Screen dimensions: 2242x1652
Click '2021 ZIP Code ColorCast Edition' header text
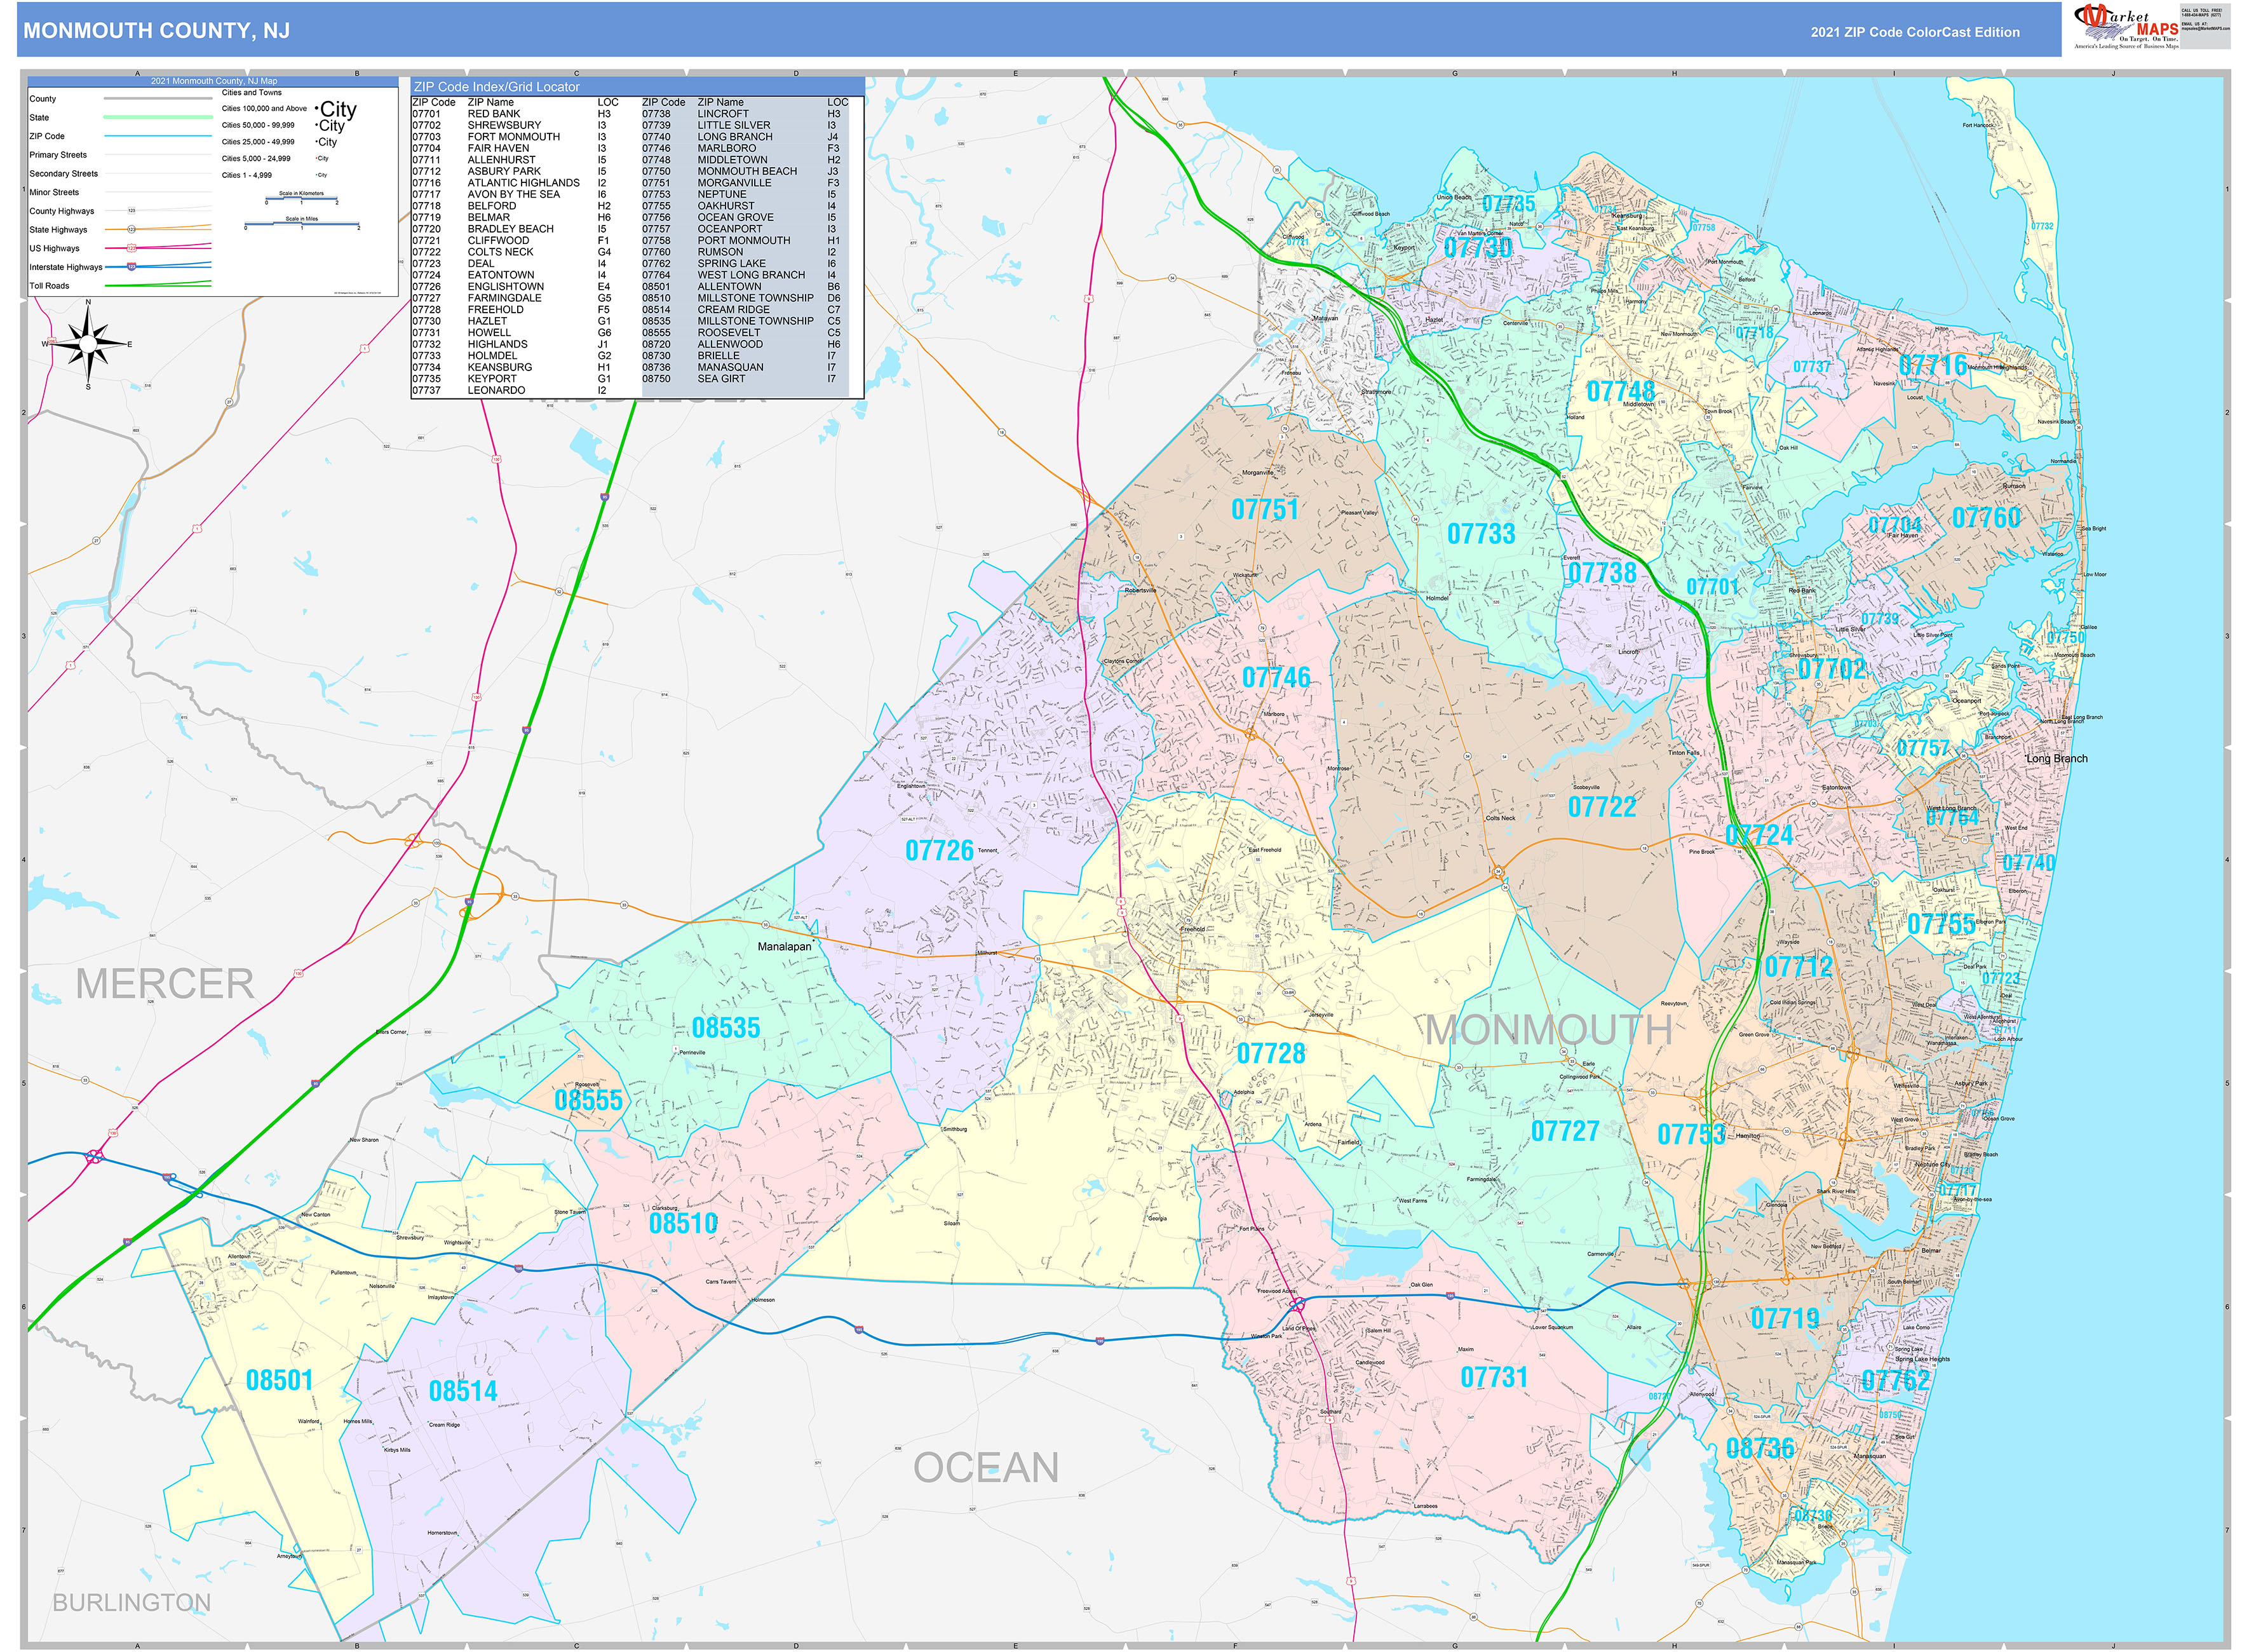(x=1915, y=32)
